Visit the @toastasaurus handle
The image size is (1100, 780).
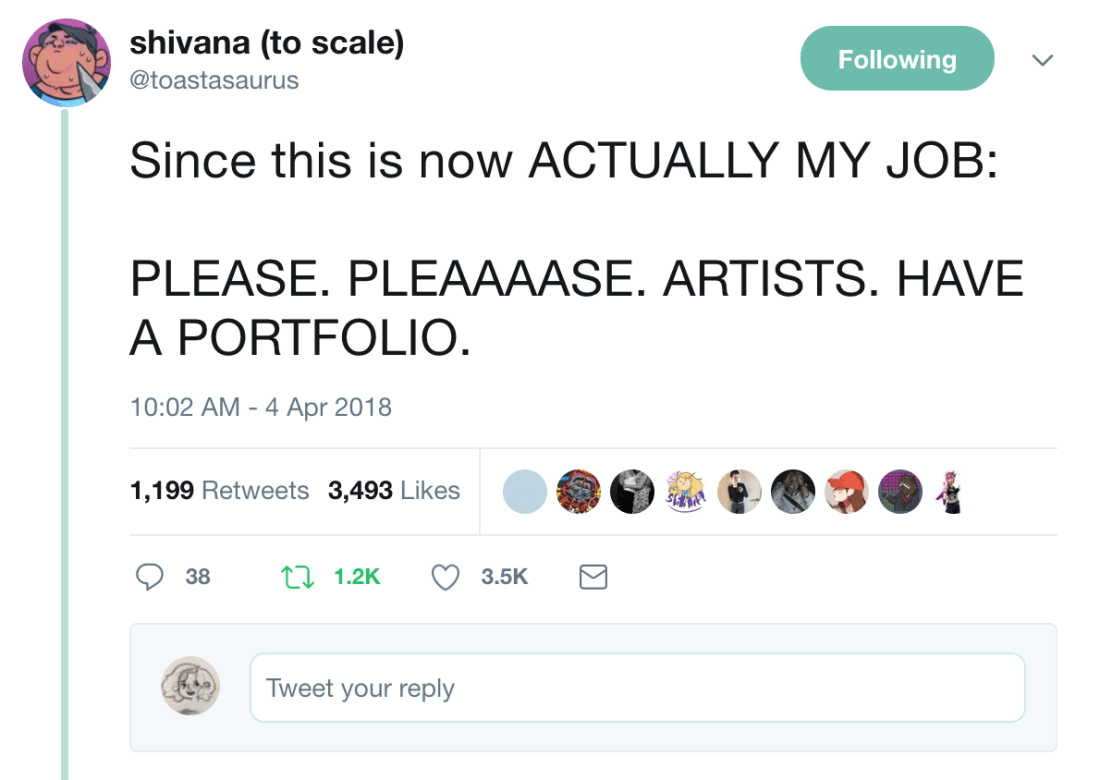[x=214, y=80]
